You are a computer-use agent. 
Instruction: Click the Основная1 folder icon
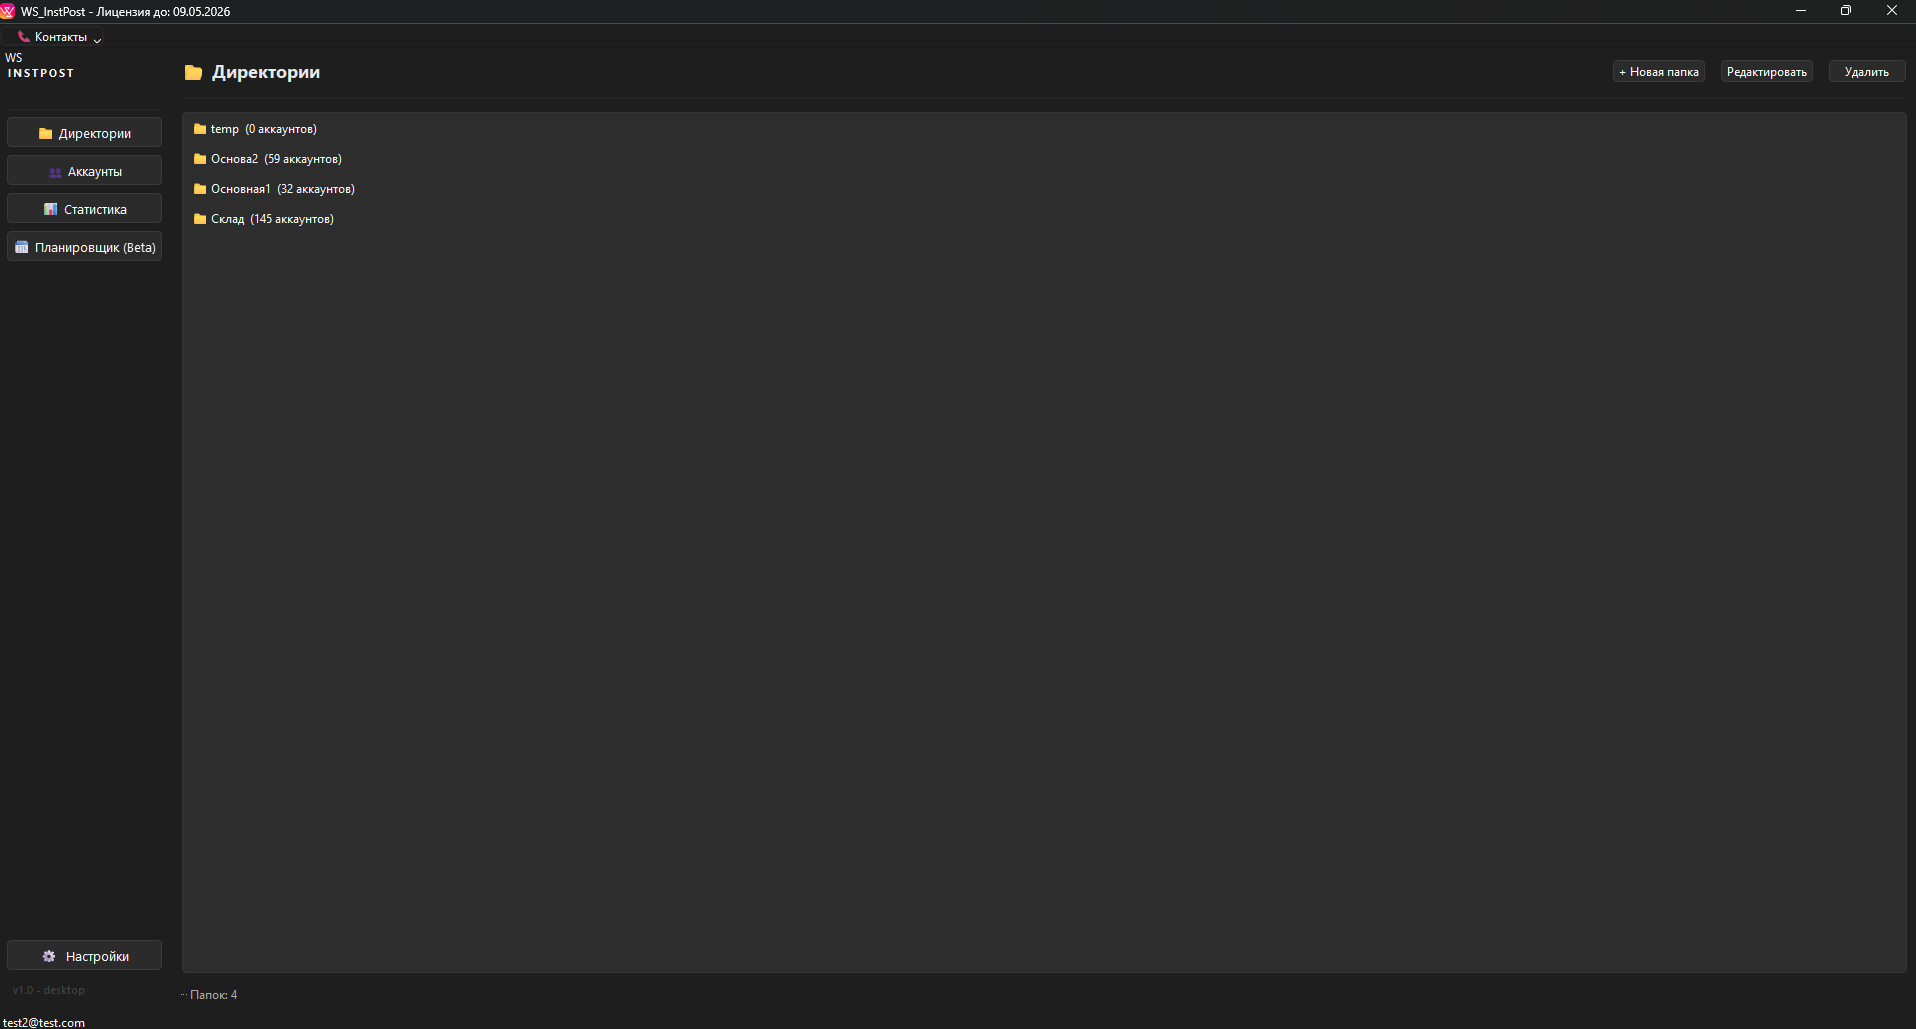[200, 189]
